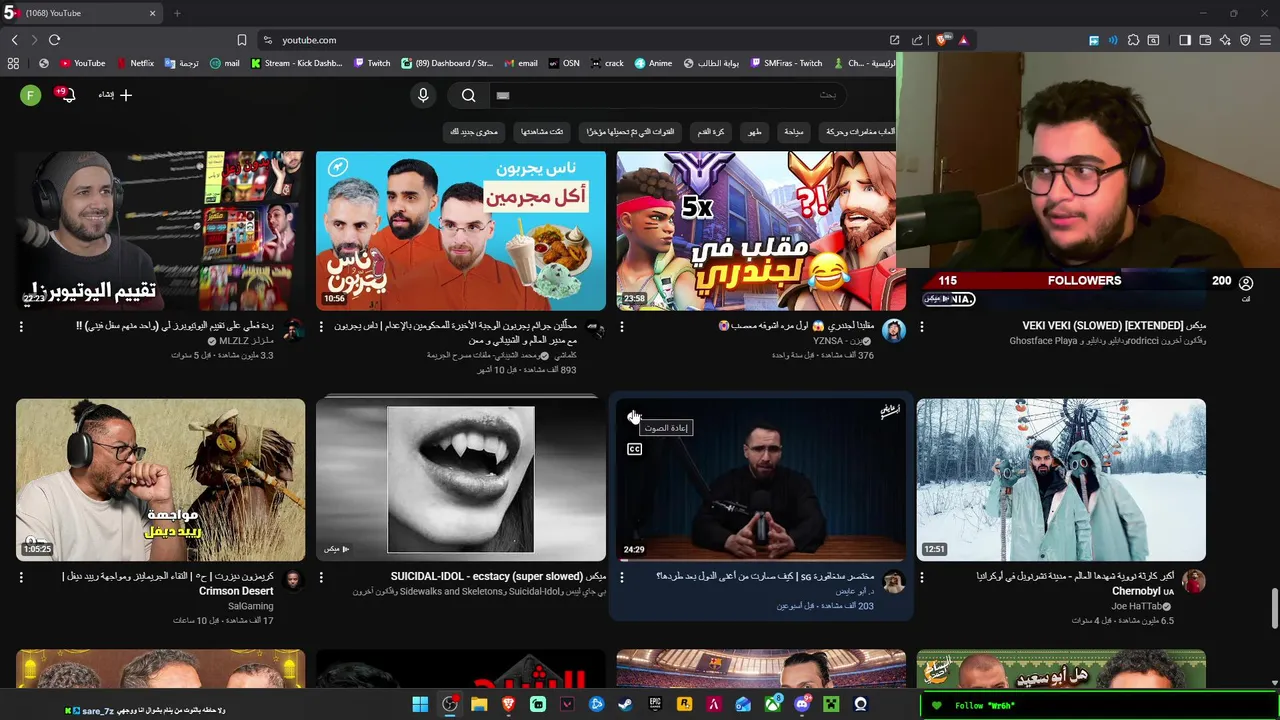
Task: Open more options for YZNSA video
Action: click(x=621, y=326)
